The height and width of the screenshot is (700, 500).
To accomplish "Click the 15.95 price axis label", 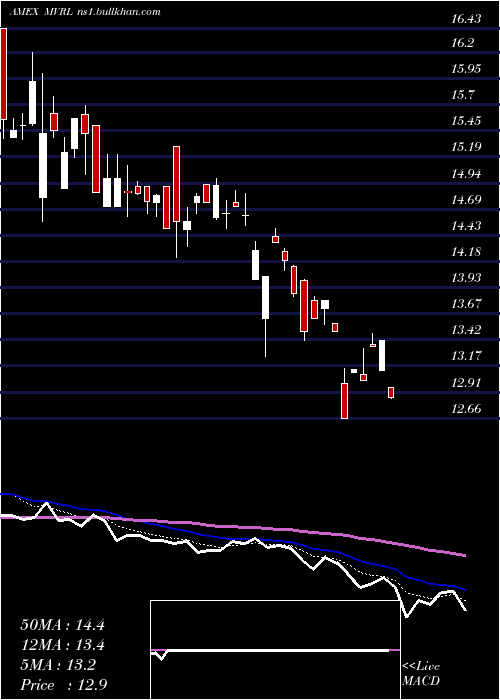I will coord(466,69).
